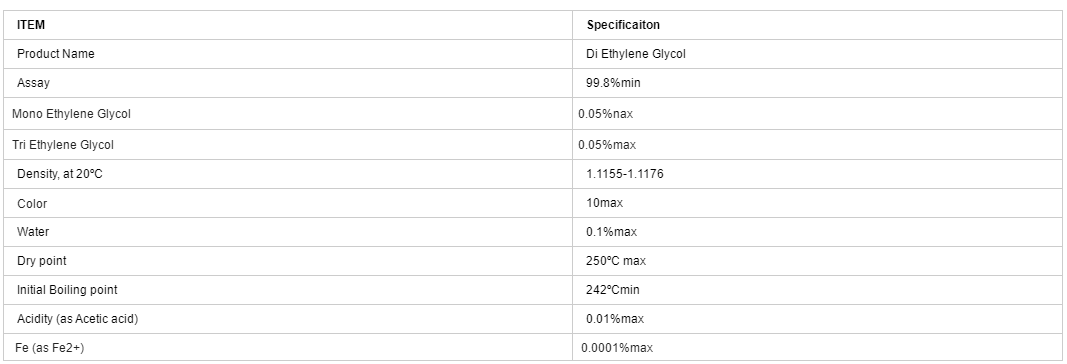Viewport: 1067px width, 364px height.
Task: Click the ITEM column header
Action: coord(31,25)
